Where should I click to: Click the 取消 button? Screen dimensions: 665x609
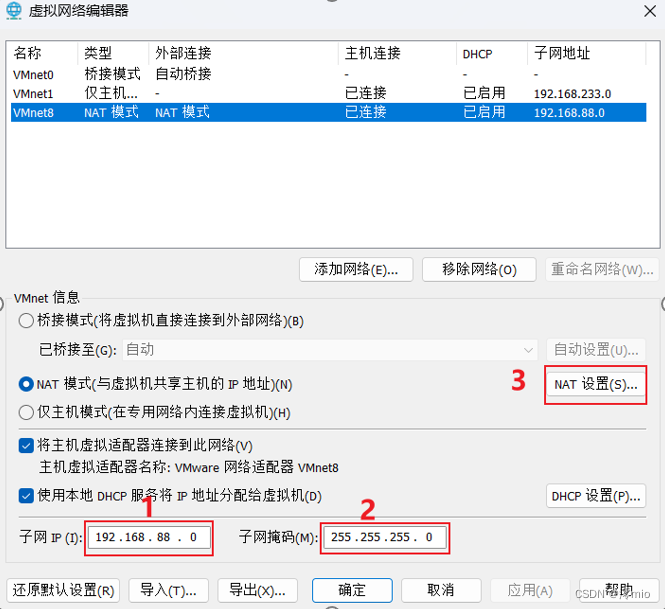pyautogui.click(x=441, y=590)
